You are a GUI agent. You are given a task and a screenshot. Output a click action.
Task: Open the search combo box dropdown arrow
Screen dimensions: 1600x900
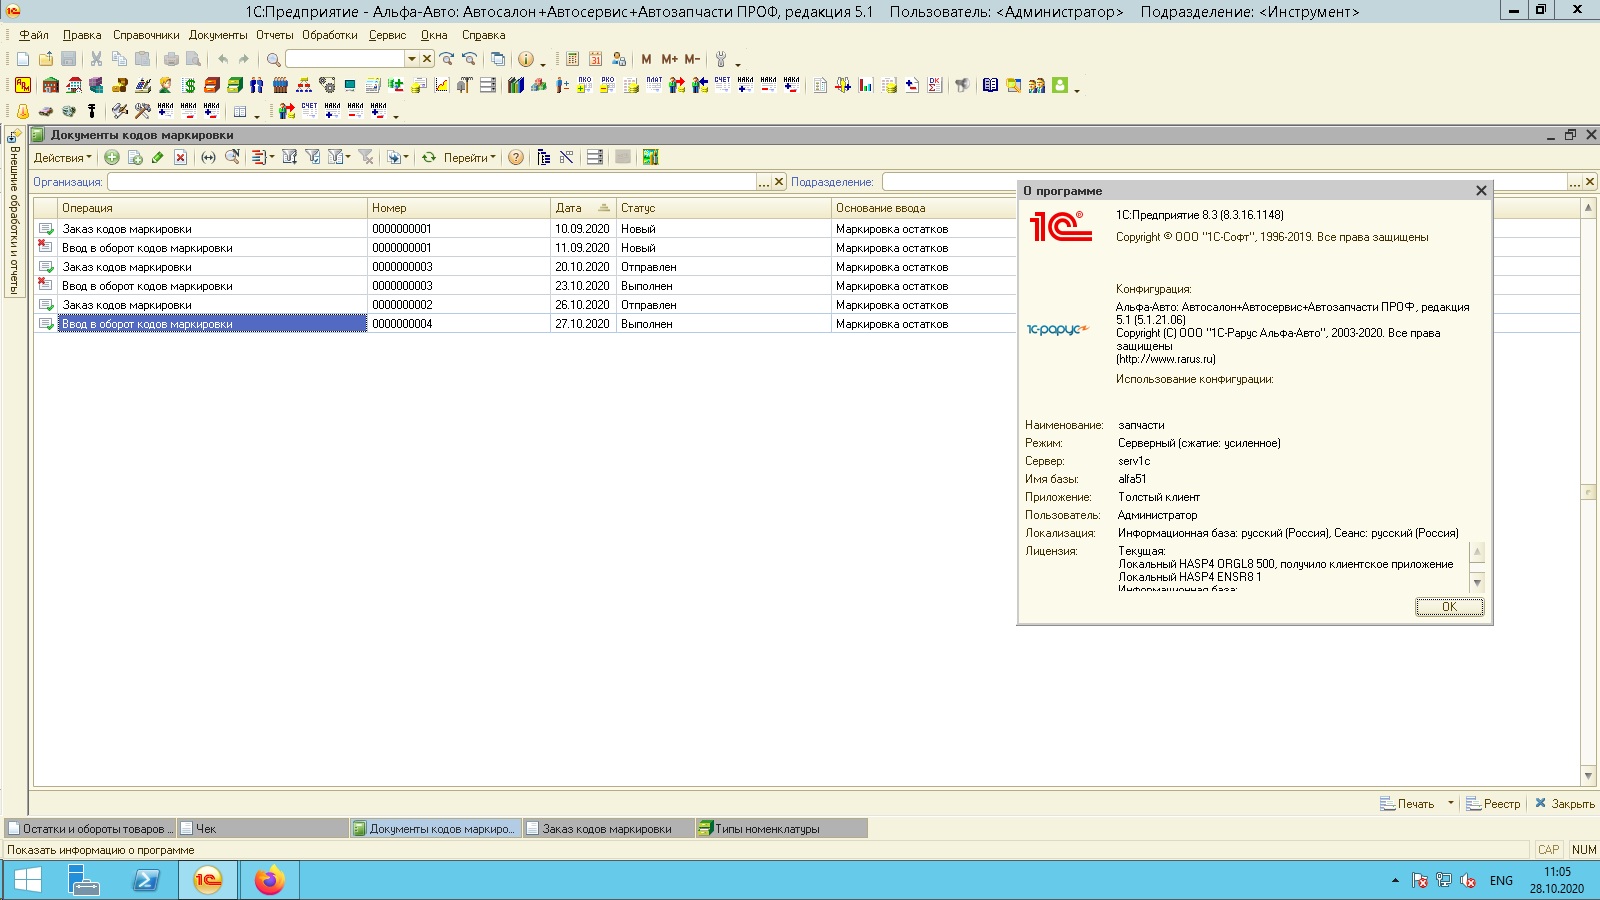coord(411,59)
